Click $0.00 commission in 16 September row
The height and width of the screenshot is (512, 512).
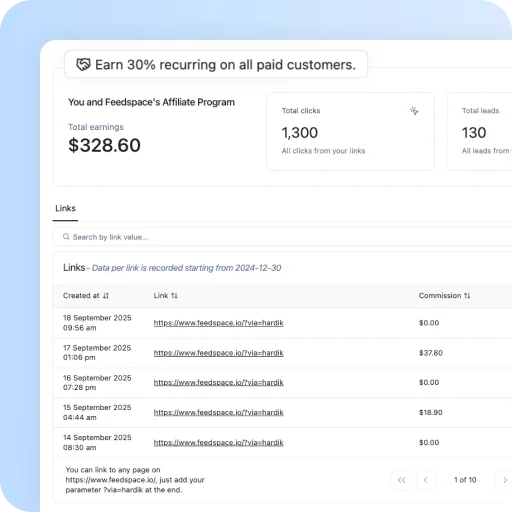pyautogui.click(x=429, y=382)
